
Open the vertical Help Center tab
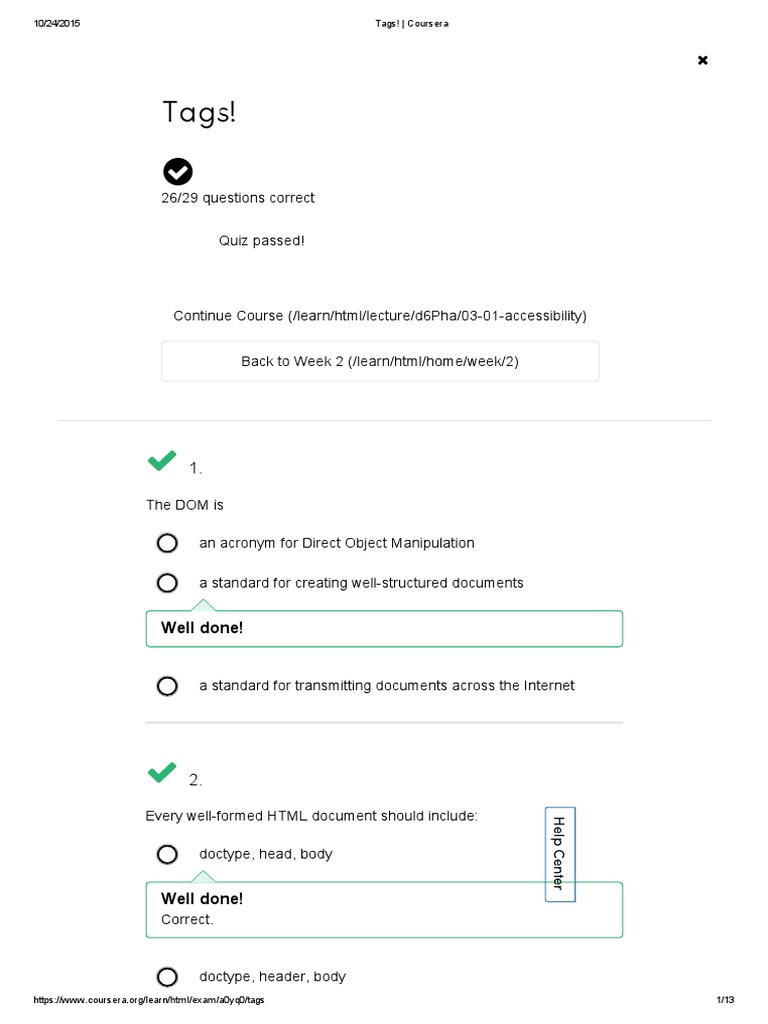559,854
